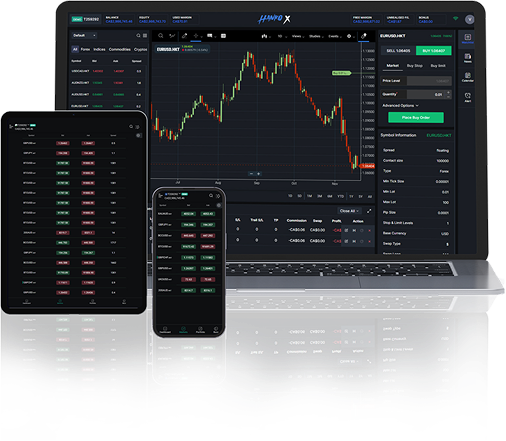Select AUDUSD.HKT in the watchlist

click(80, 94)
